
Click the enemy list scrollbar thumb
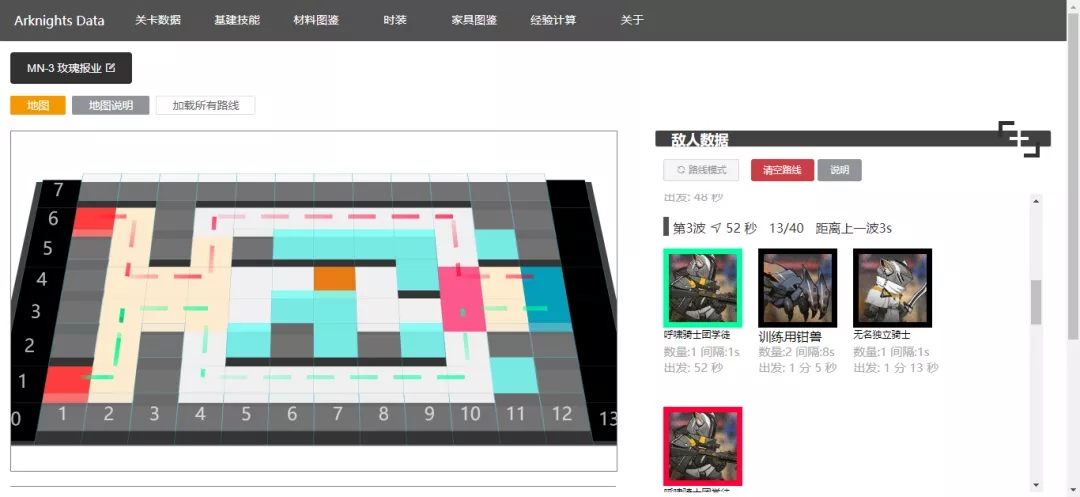[x=1036, y=302]
